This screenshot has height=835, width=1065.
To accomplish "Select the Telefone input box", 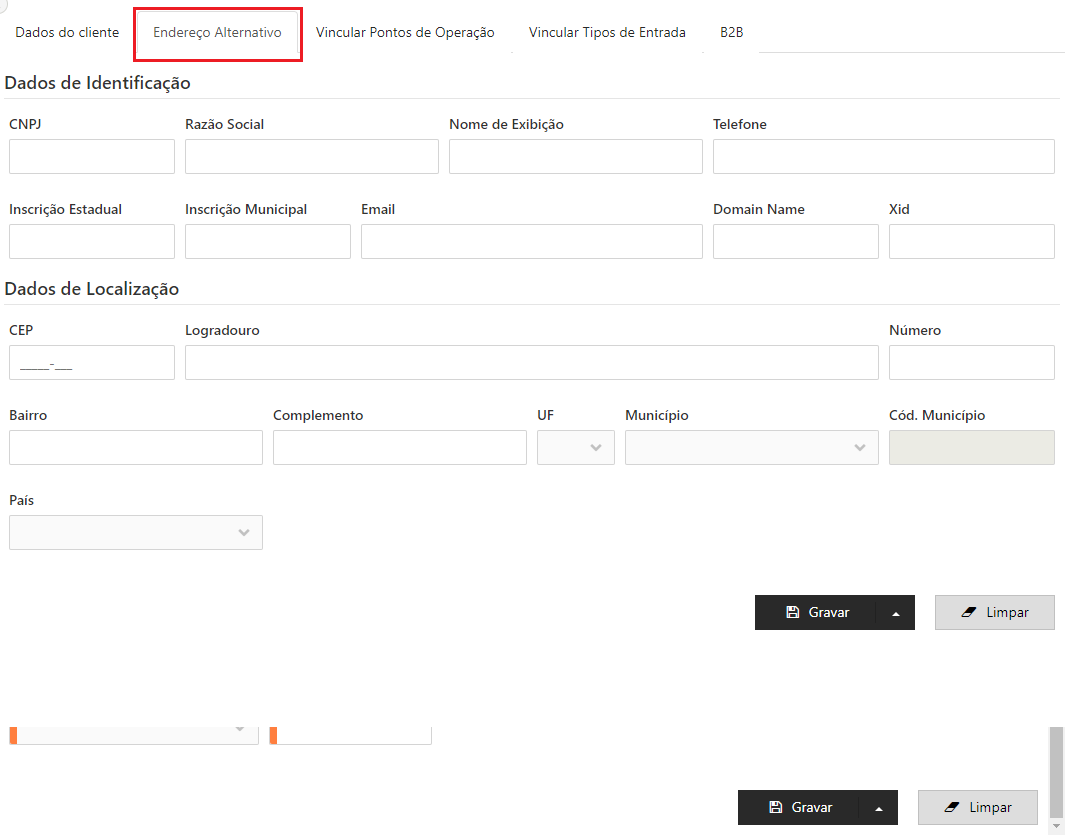I will pyautogui.click(x=883, y=157).
